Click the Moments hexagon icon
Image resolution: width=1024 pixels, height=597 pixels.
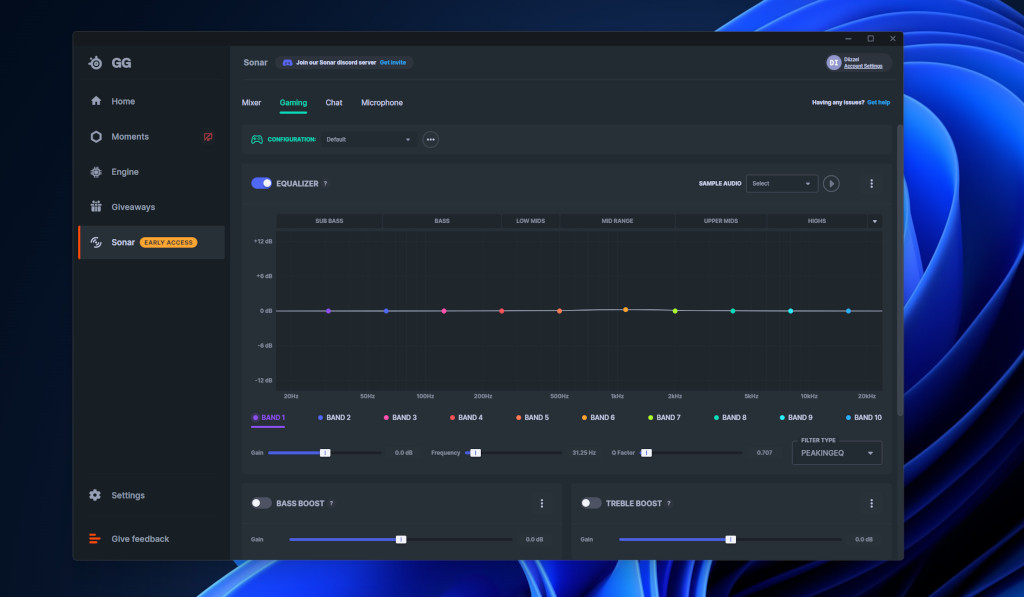click(96, 137)
